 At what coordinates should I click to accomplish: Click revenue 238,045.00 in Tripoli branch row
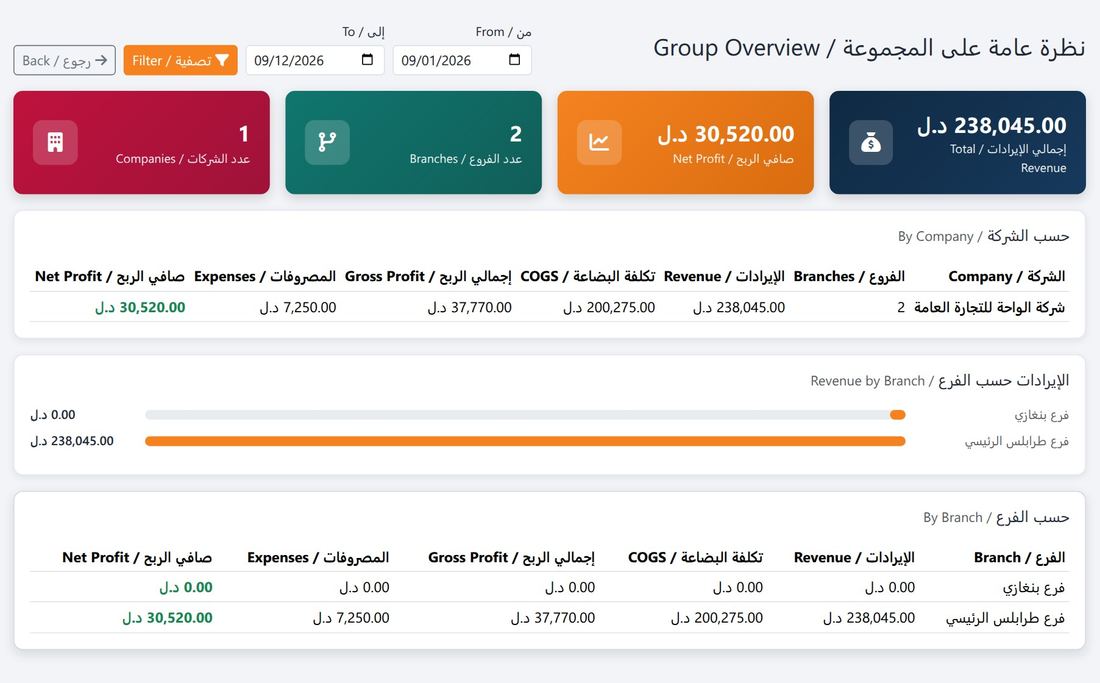869,618
